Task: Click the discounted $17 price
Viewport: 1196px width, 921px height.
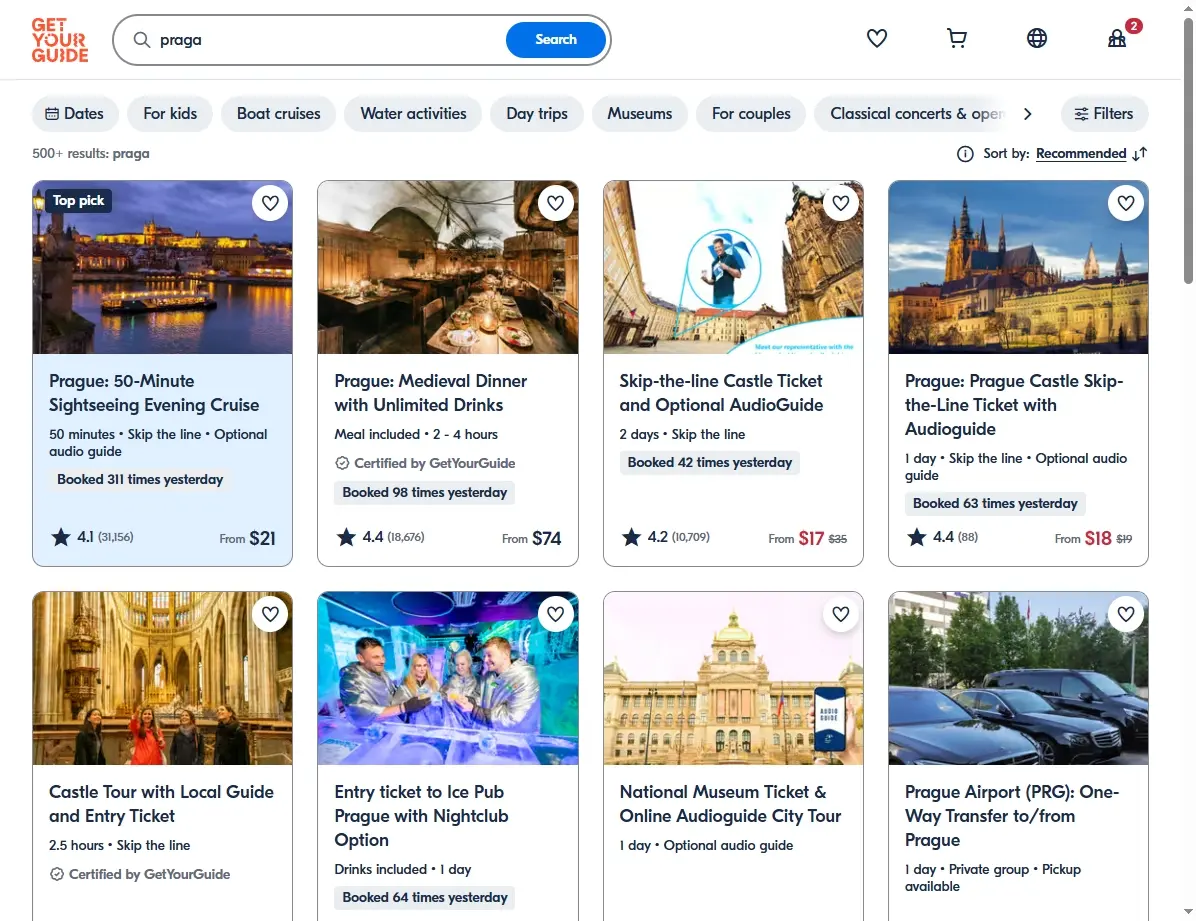Action: pos(811,539)
